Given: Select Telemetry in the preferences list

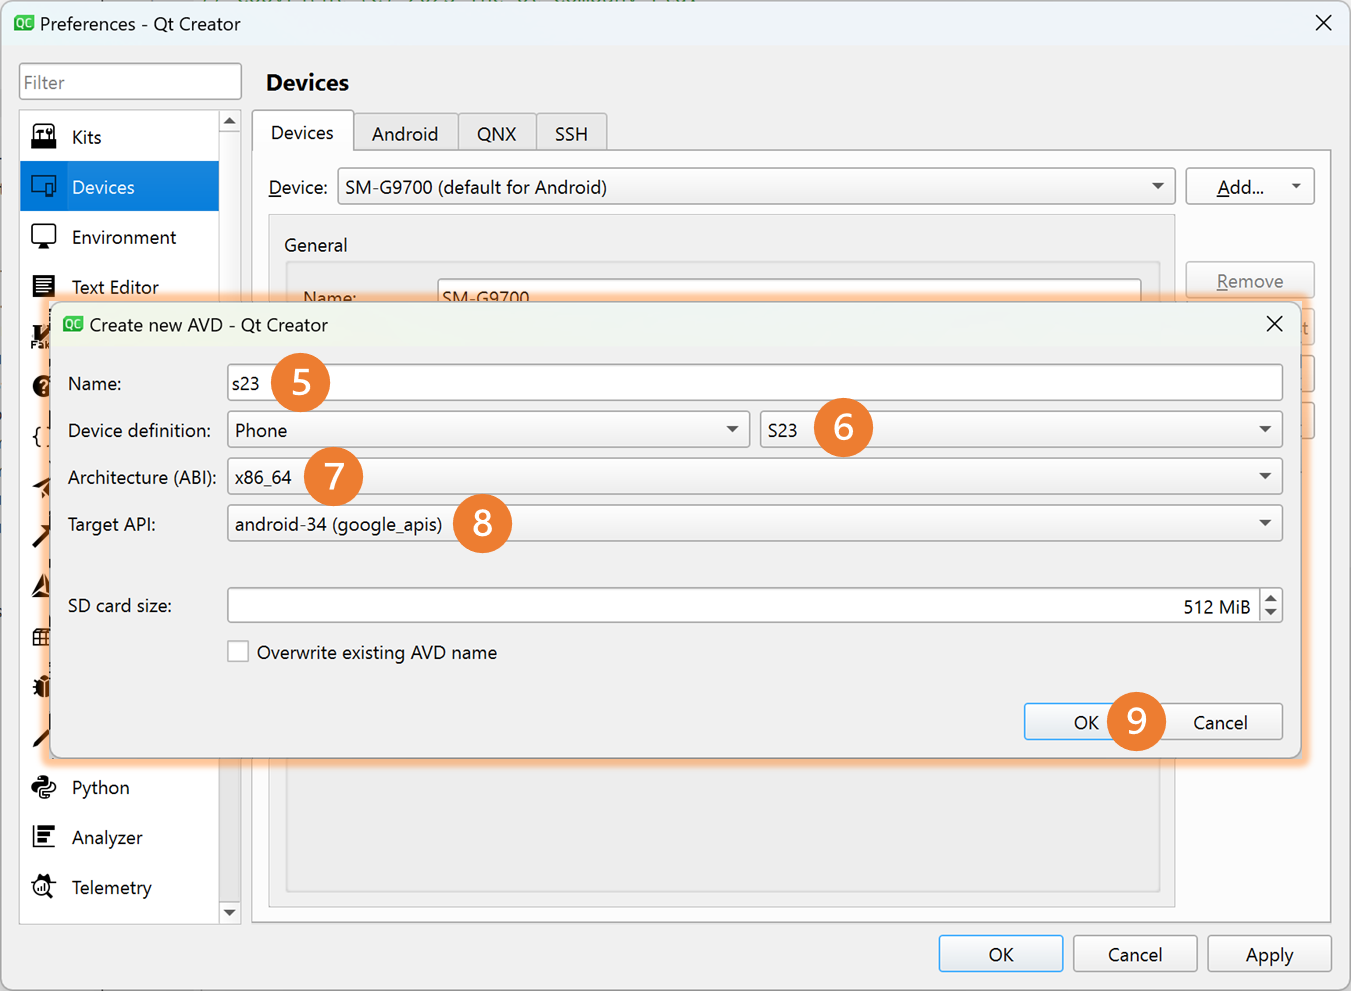Looking at the screenshot, I should pos(119,887).
